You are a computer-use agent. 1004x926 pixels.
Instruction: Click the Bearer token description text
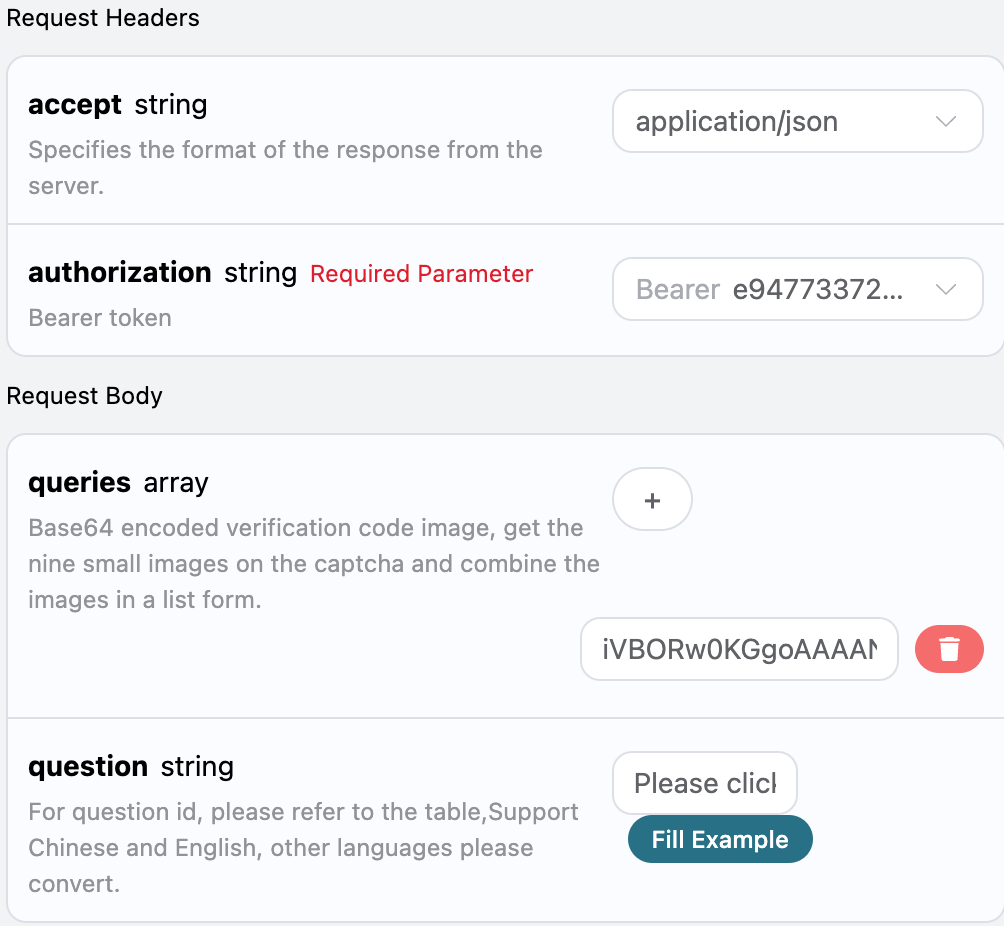click(x=100, y=318)
